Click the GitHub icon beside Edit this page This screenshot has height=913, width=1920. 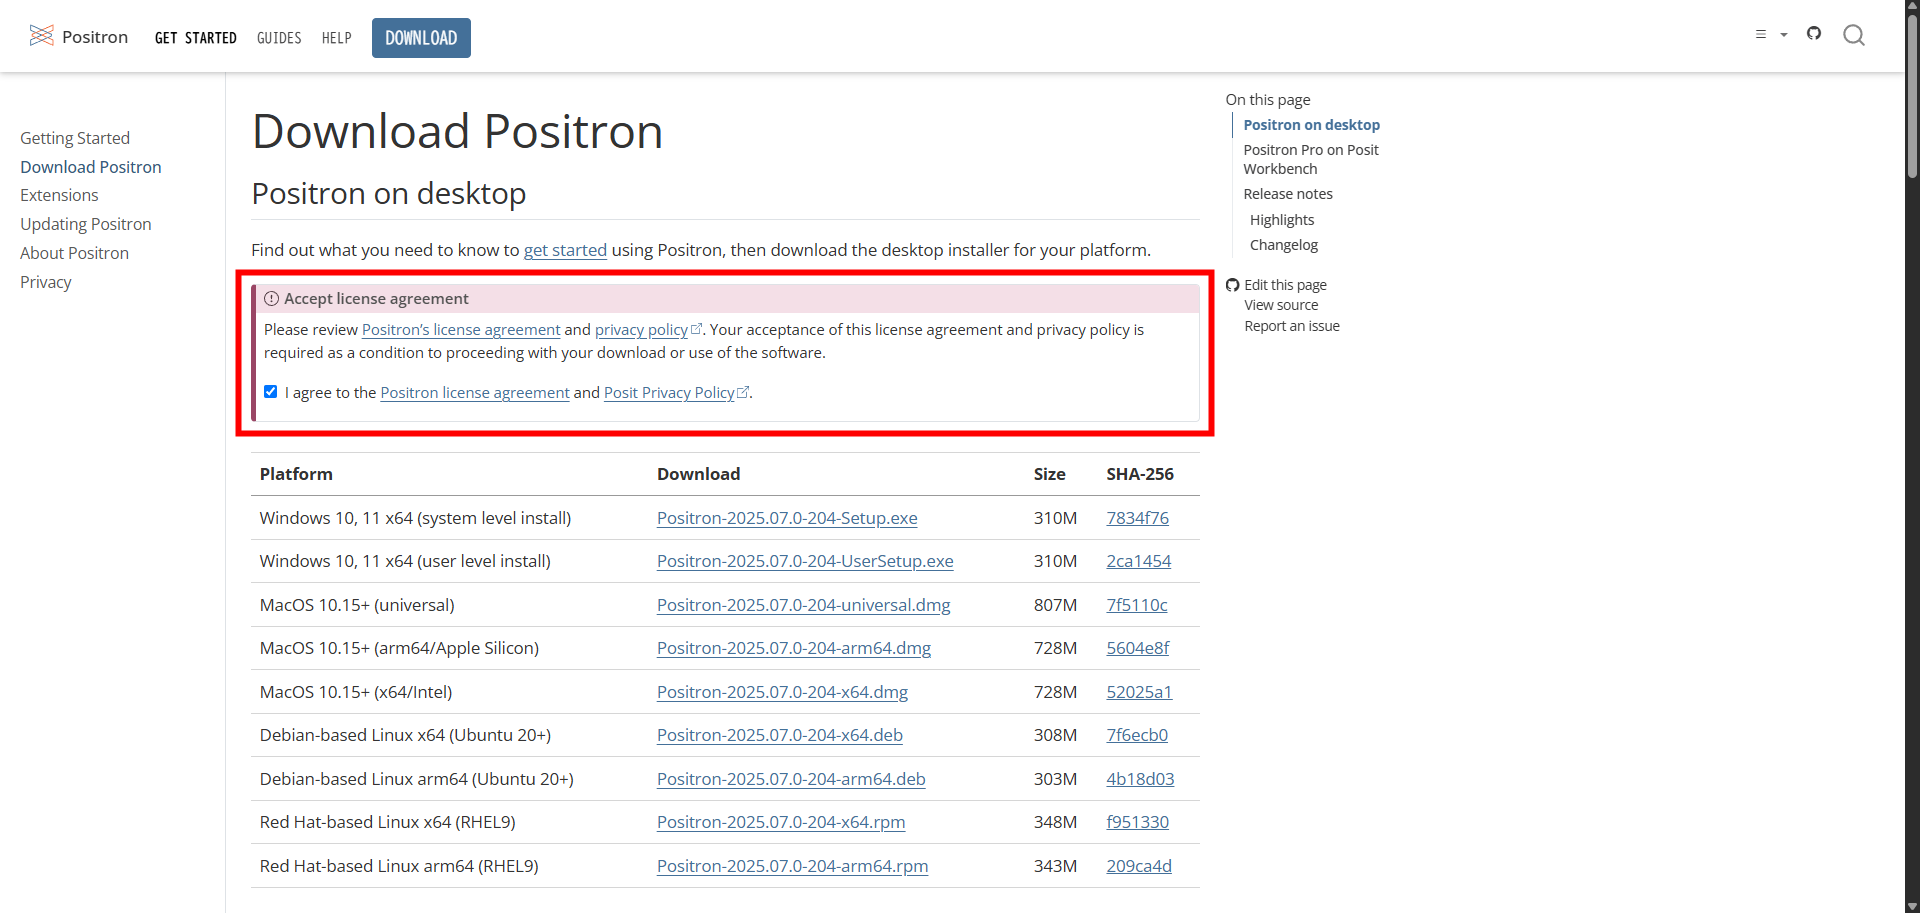(x=1232, y=285)
